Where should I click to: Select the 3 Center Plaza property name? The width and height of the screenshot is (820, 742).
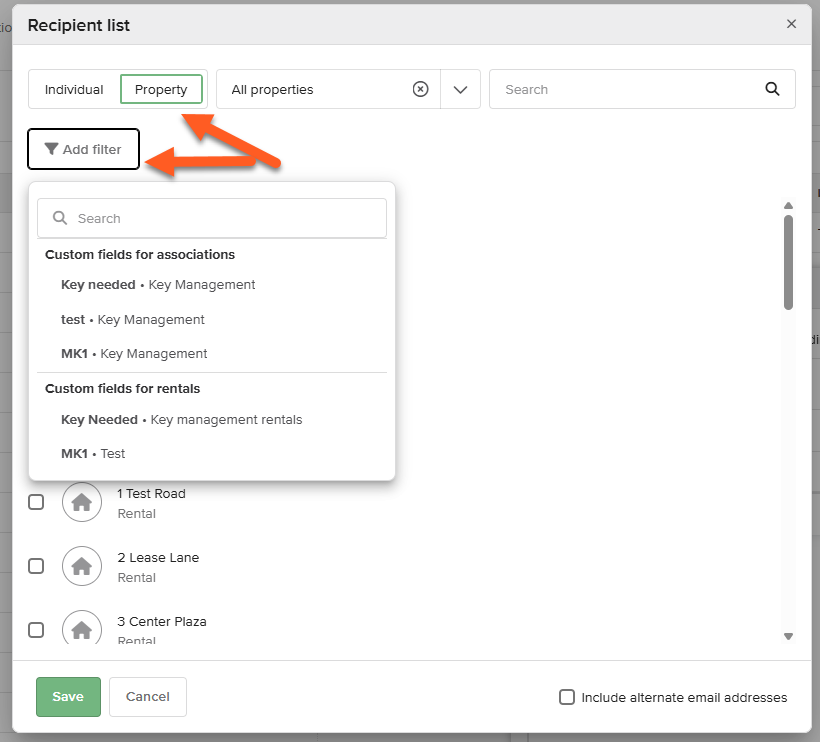[162, 621]
